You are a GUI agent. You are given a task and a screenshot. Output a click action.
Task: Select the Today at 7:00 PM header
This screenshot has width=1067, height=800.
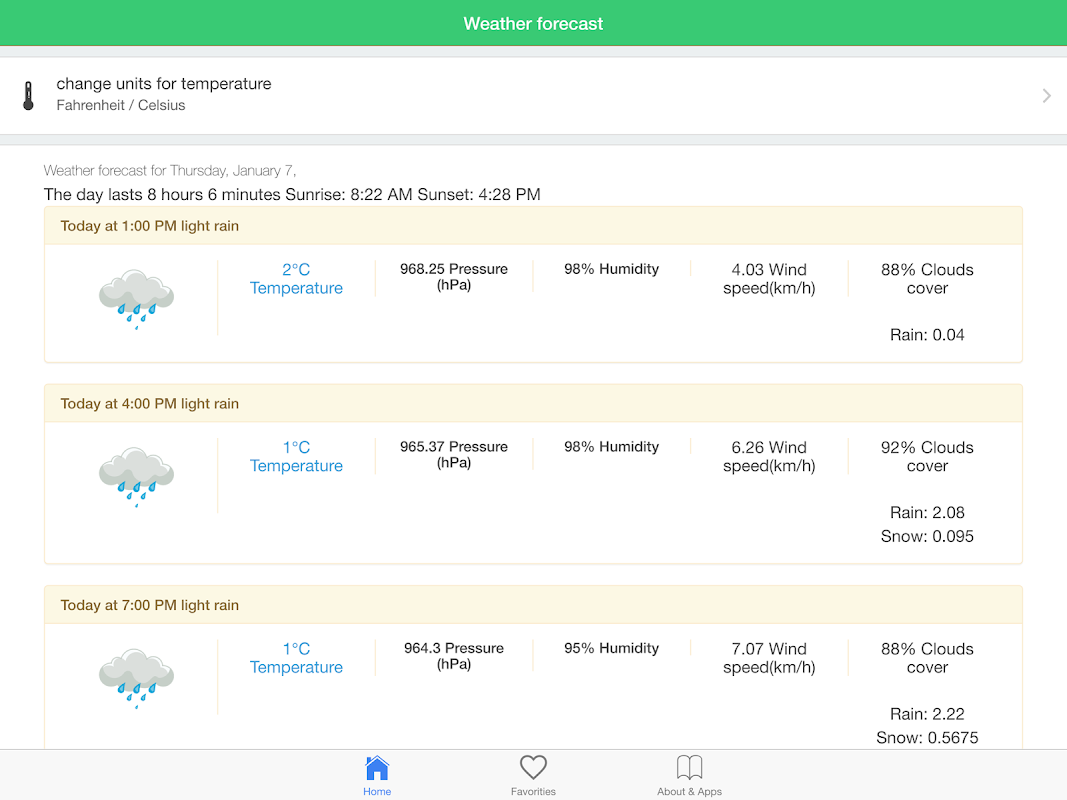point(150,605)
